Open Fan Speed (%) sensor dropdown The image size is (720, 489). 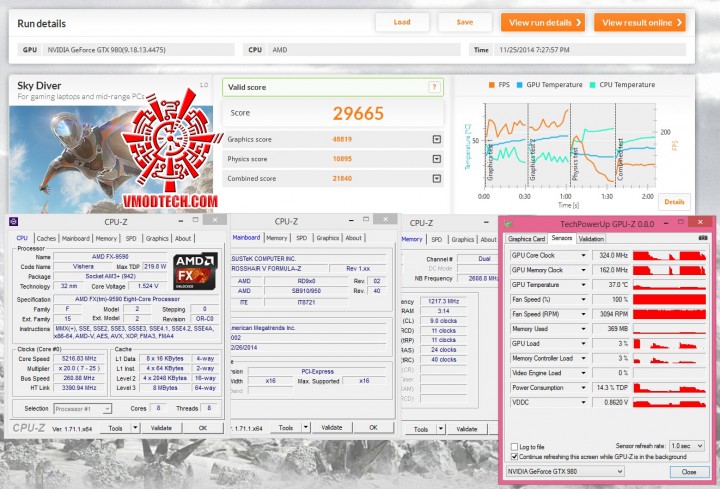[584, 299]
